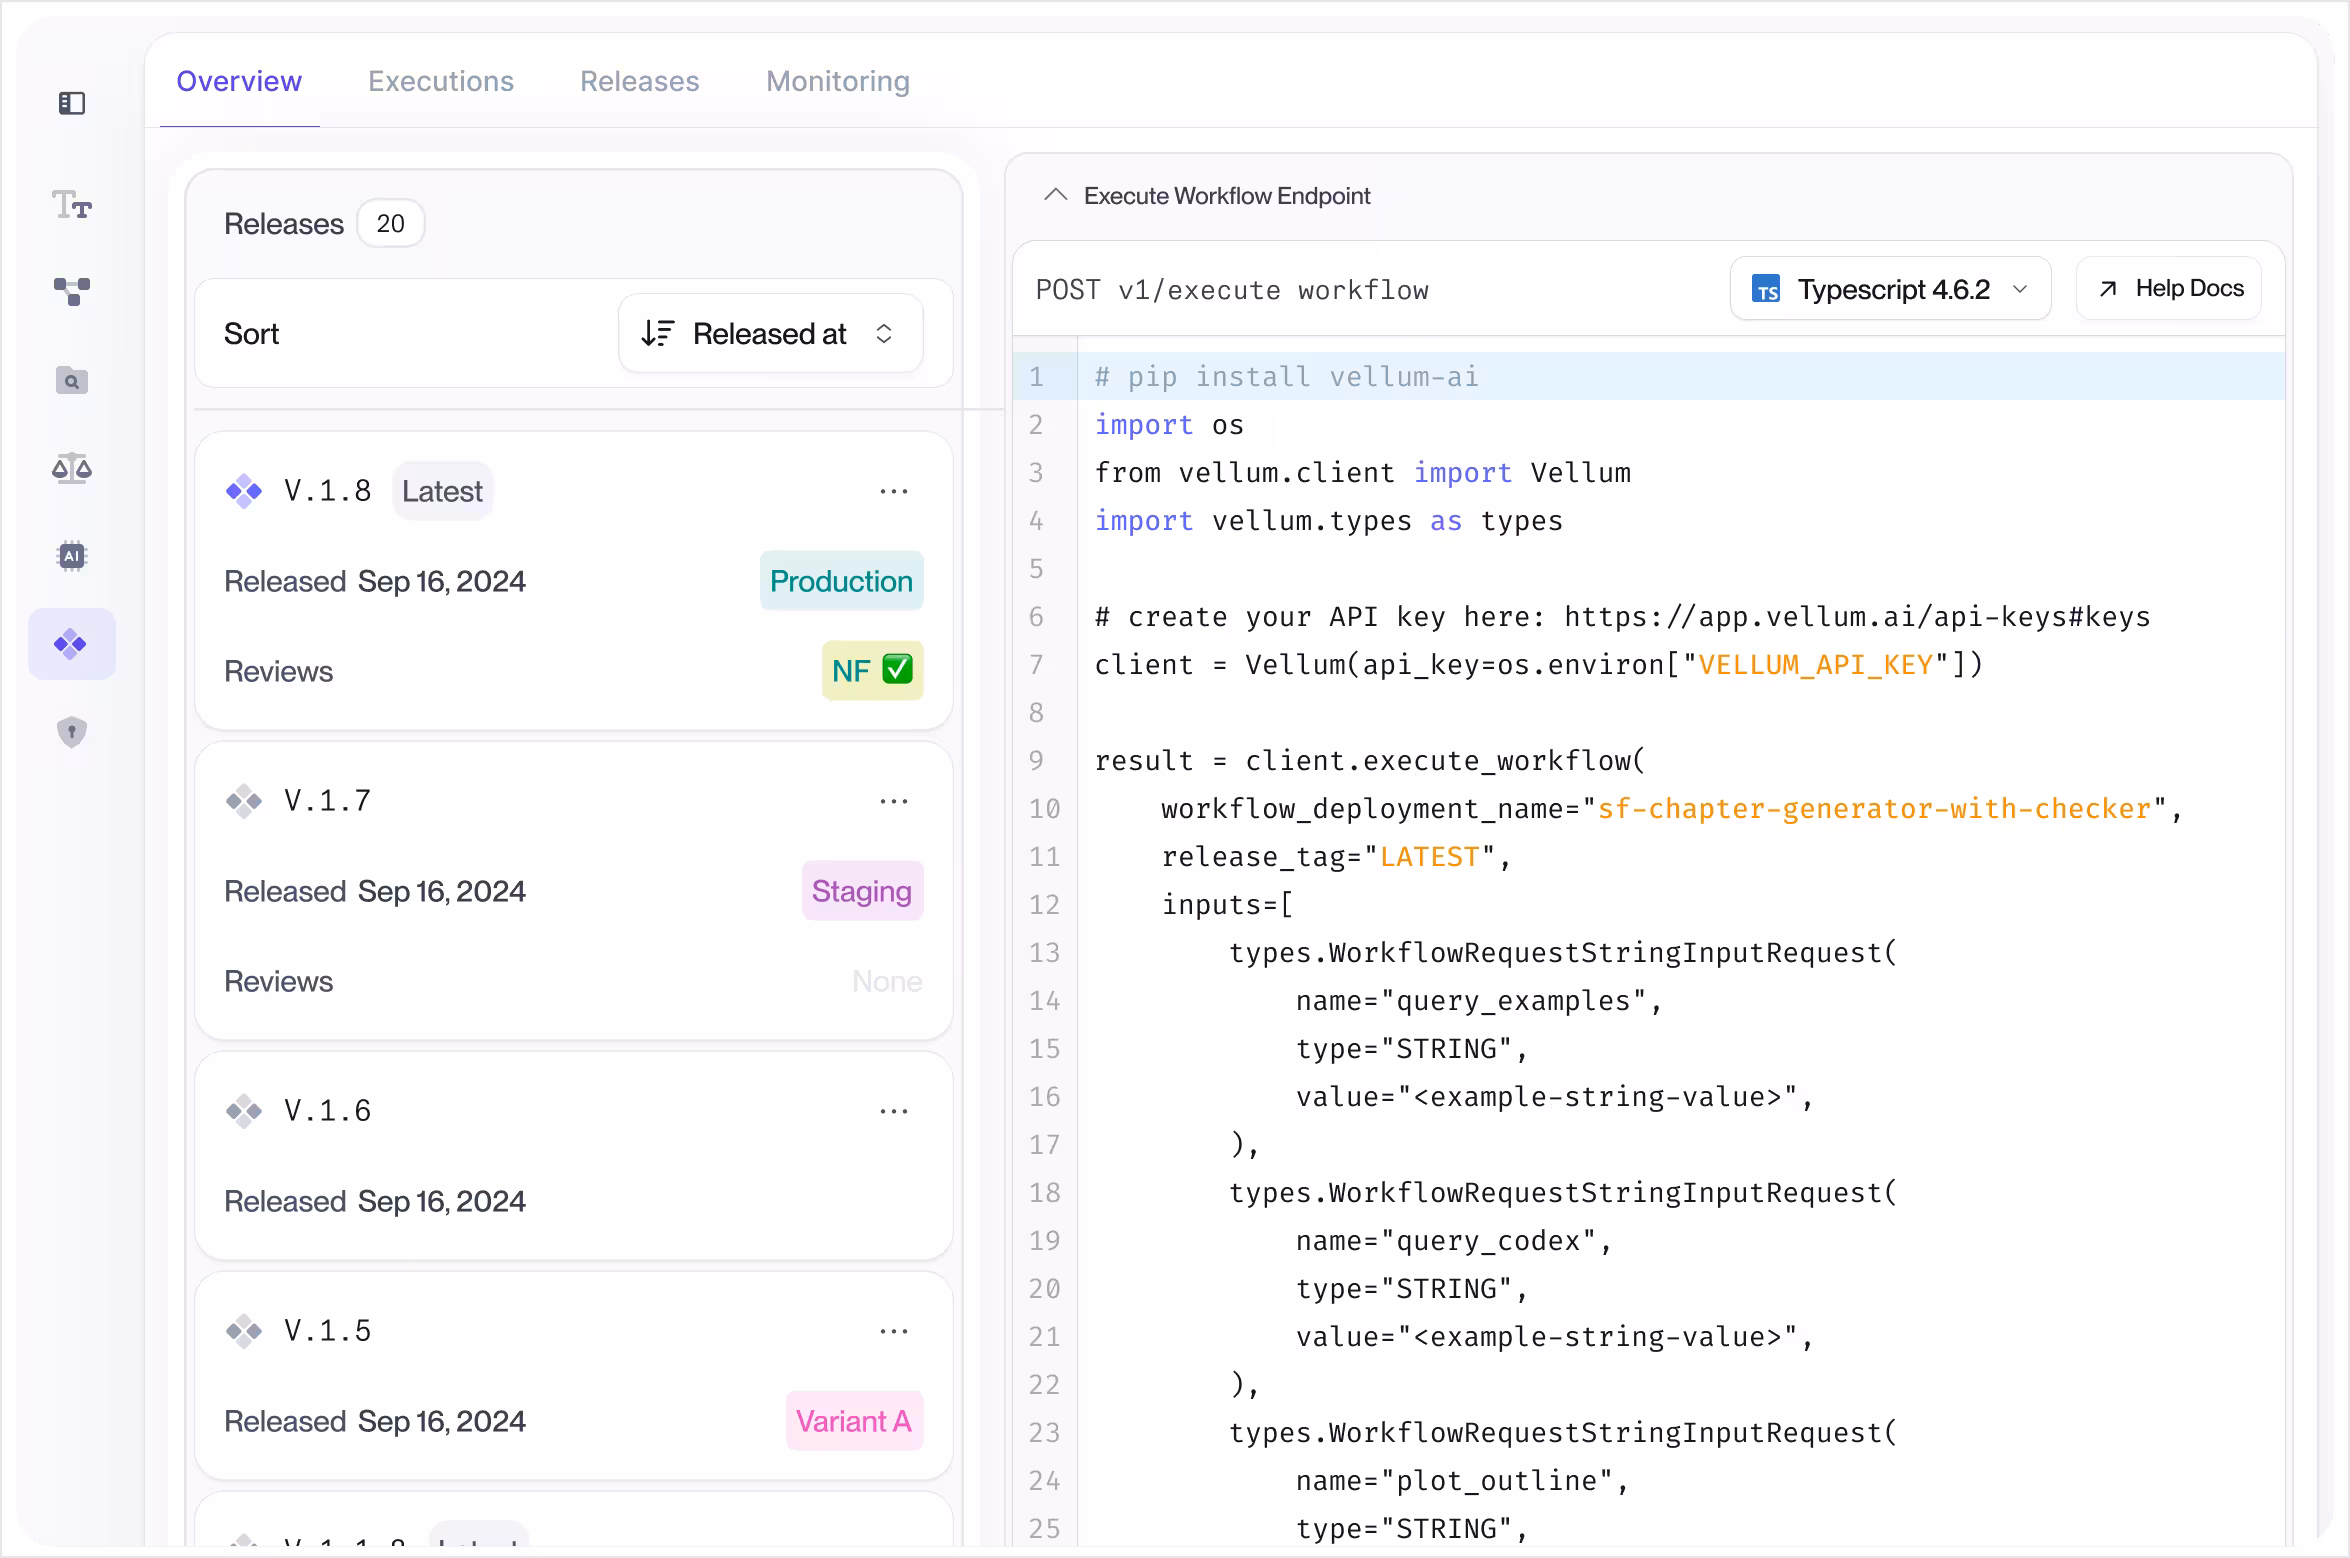
Task: Click the Variant A tag on V.1.5
Action: click(854, 1421)
